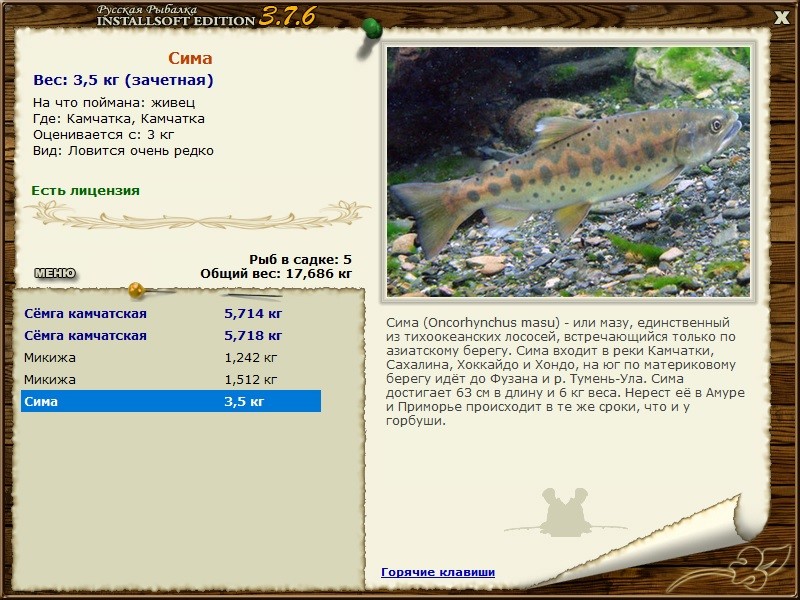Click the Общий вес: 17,686 кг total
Viewport: 800px width, 600px height.
tap(276, 273)
